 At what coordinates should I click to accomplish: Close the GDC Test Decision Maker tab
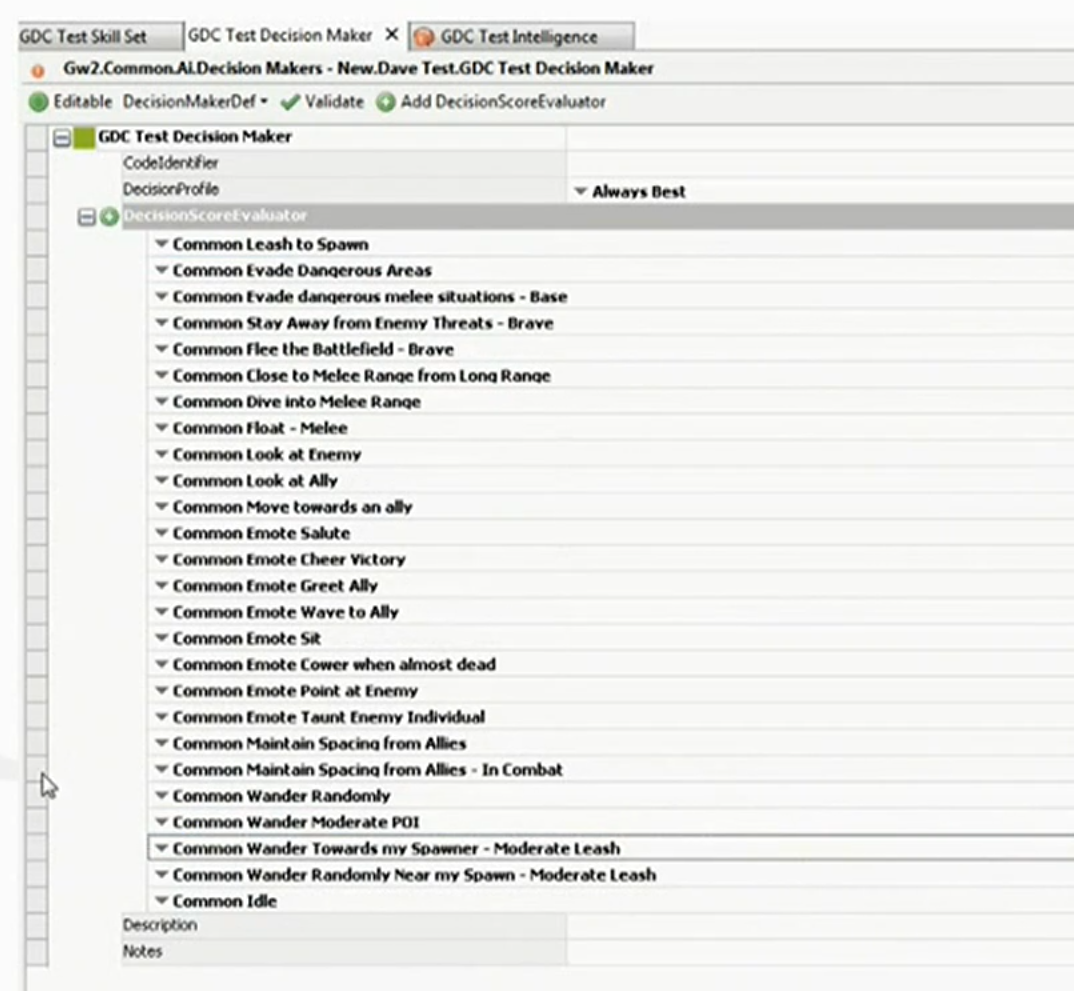coord(392,35)
